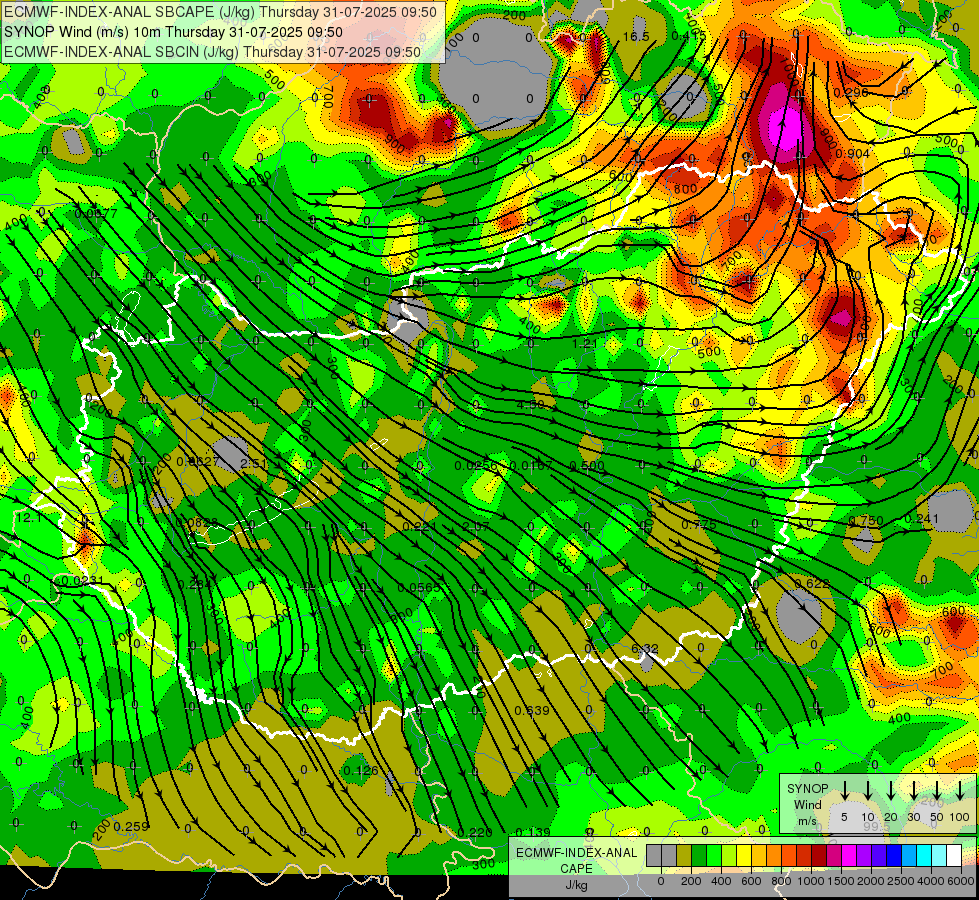Select the SYNOP Wind 10m title line

173,32
